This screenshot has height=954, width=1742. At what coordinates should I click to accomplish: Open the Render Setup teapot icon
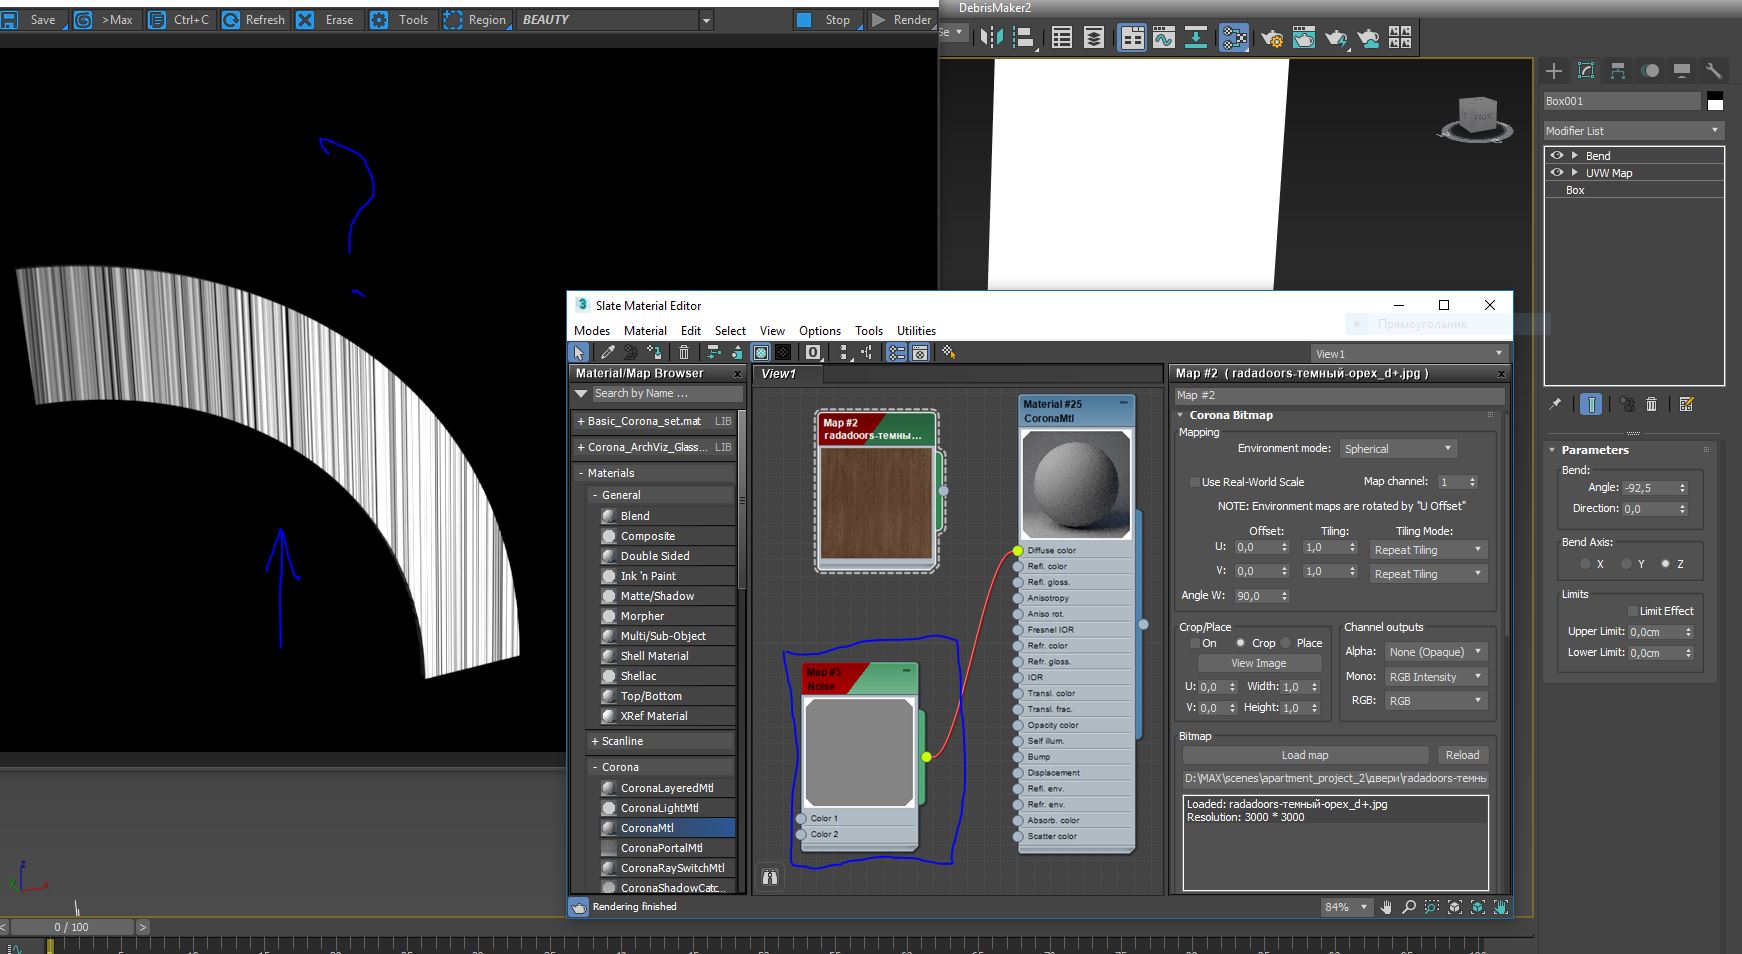1271,38
